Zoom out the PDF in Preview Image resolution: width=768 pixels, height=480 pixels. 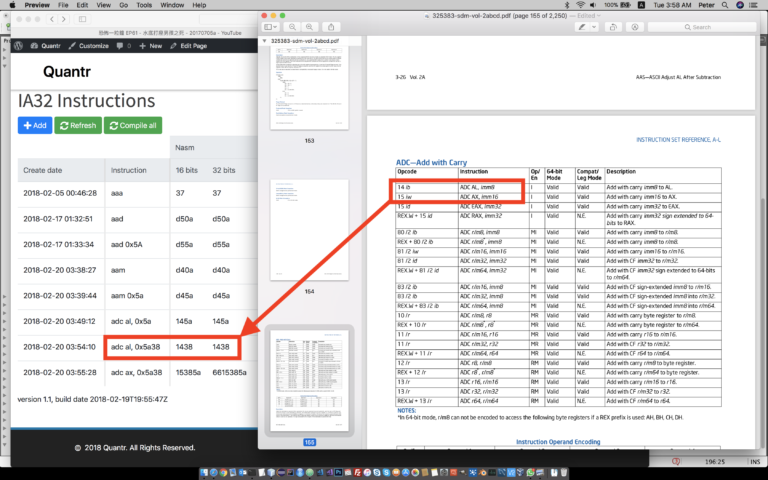click(x=292, y=27)
